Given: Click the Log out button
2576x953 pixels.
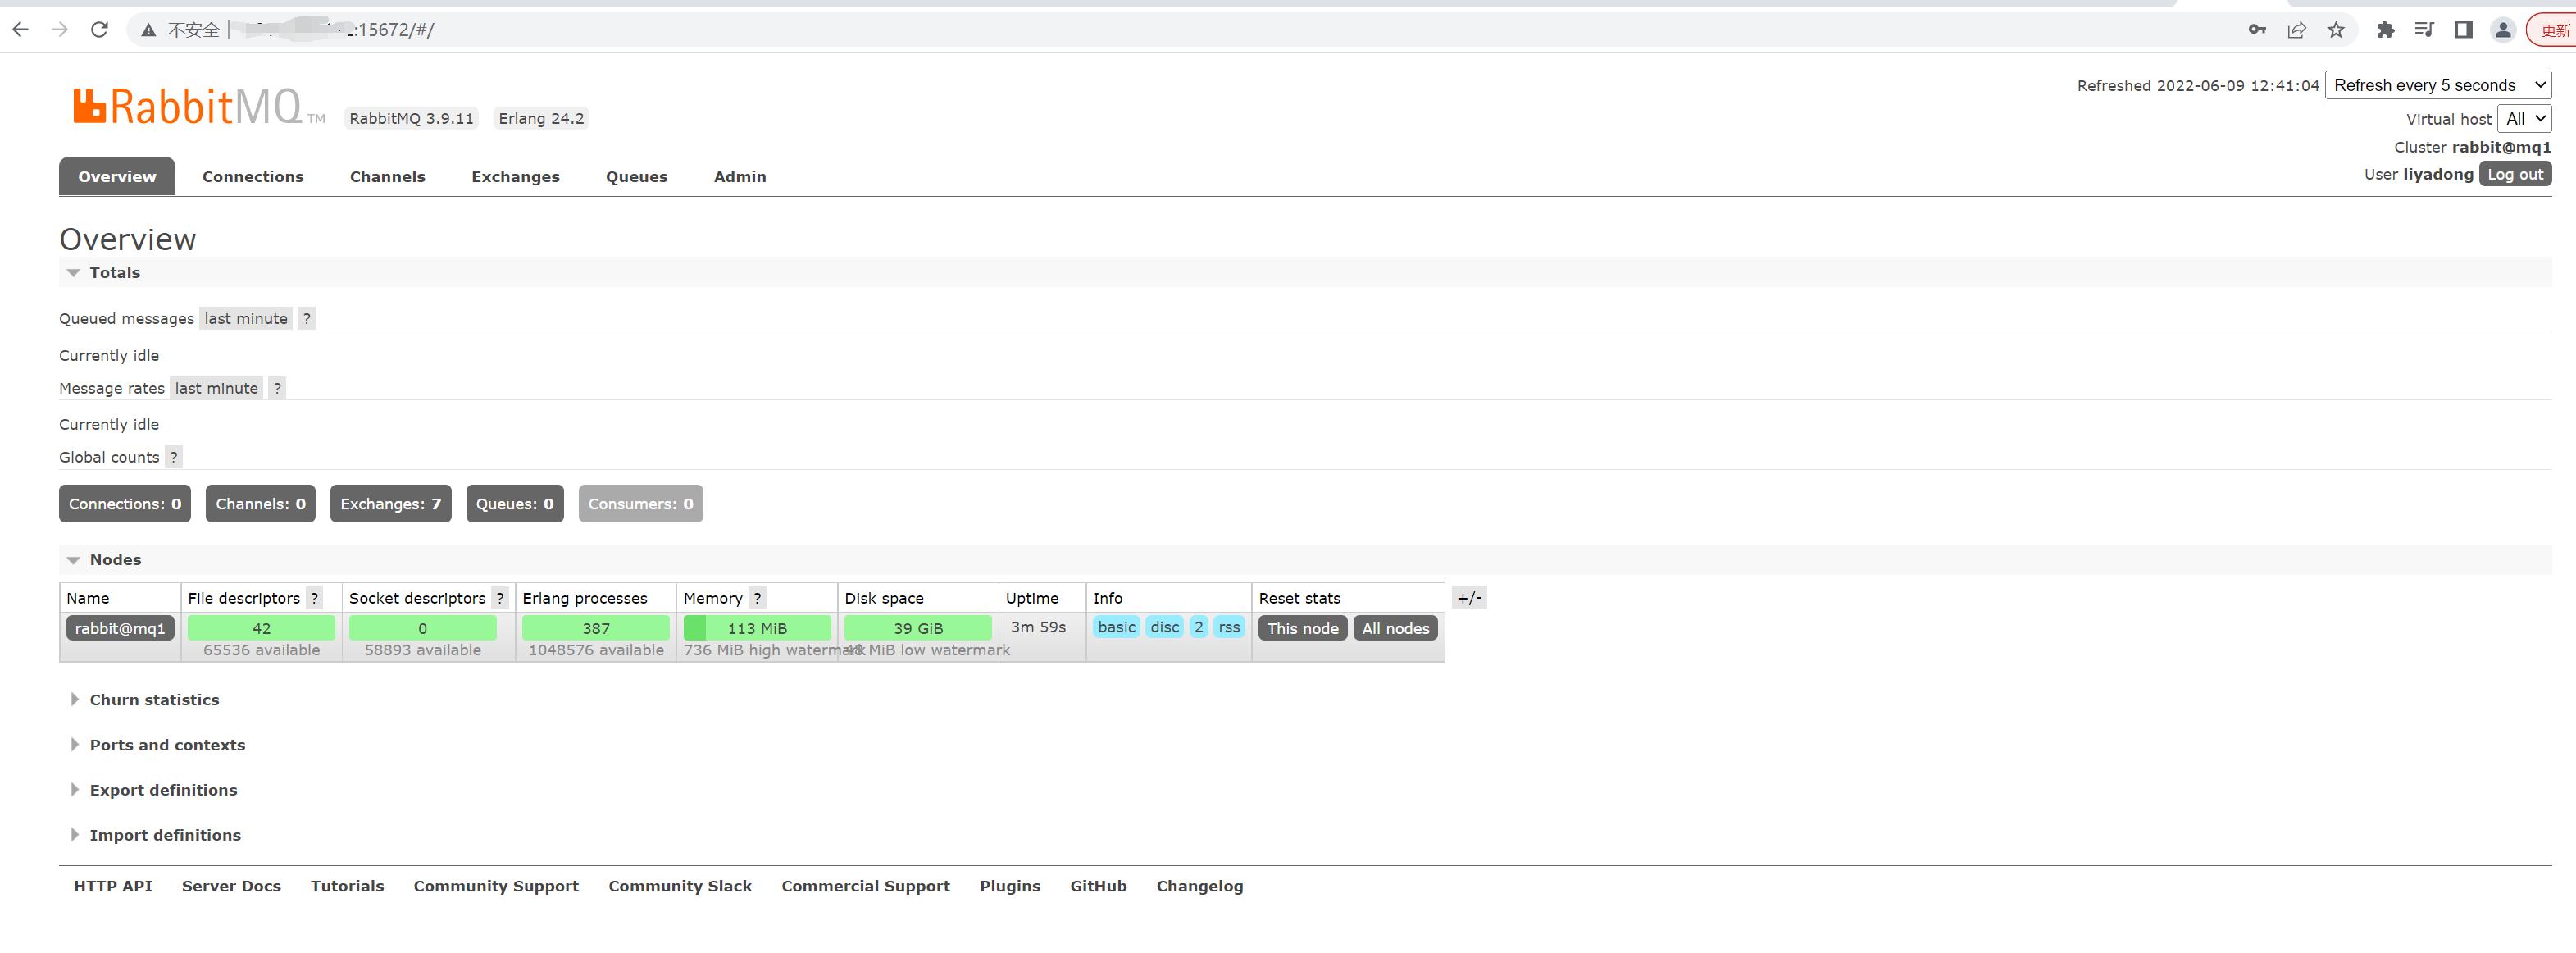Looking at the screenshot, I should [2515, 174].
